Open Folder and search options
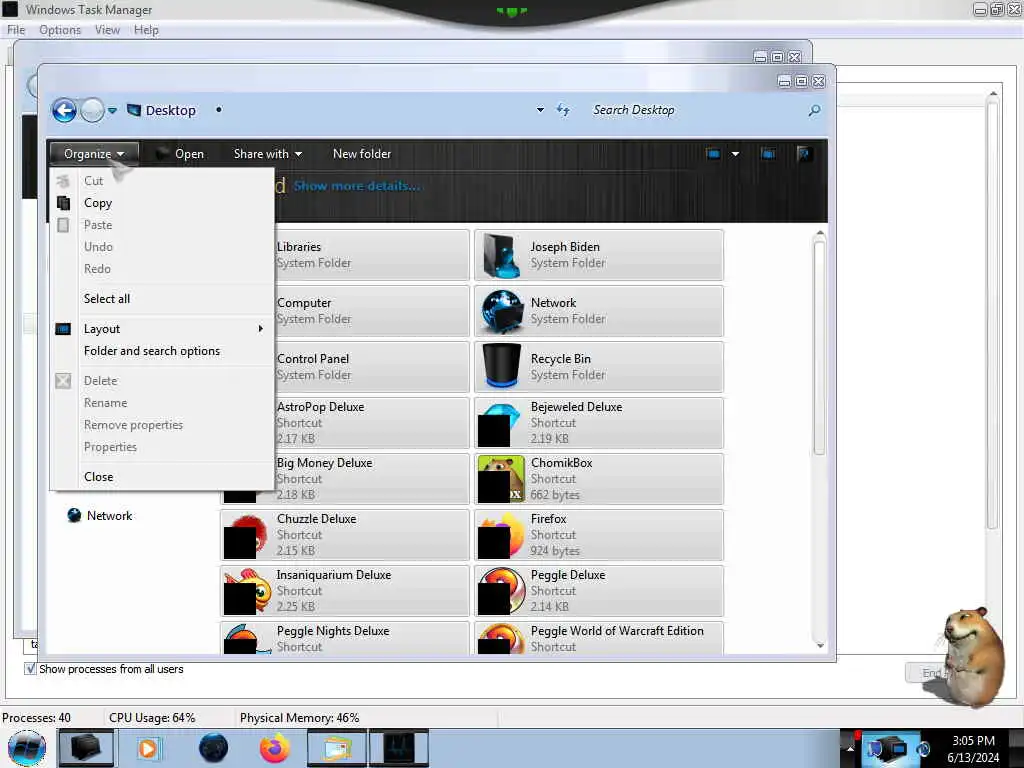1024x768 pixels. 162,351
